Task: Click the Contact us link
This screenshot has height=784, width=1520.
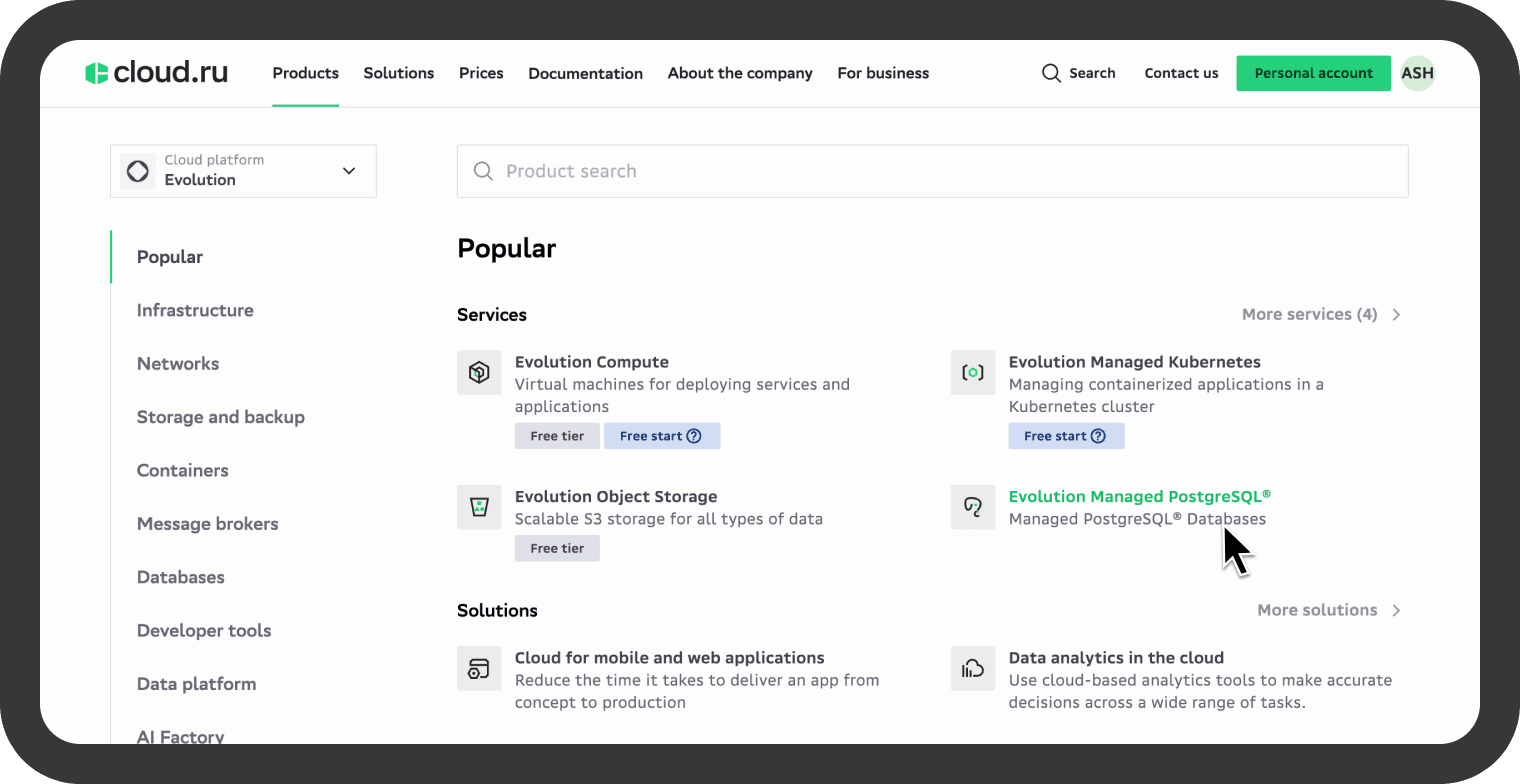Action: pyautogui.click(x=1181, y=73)
